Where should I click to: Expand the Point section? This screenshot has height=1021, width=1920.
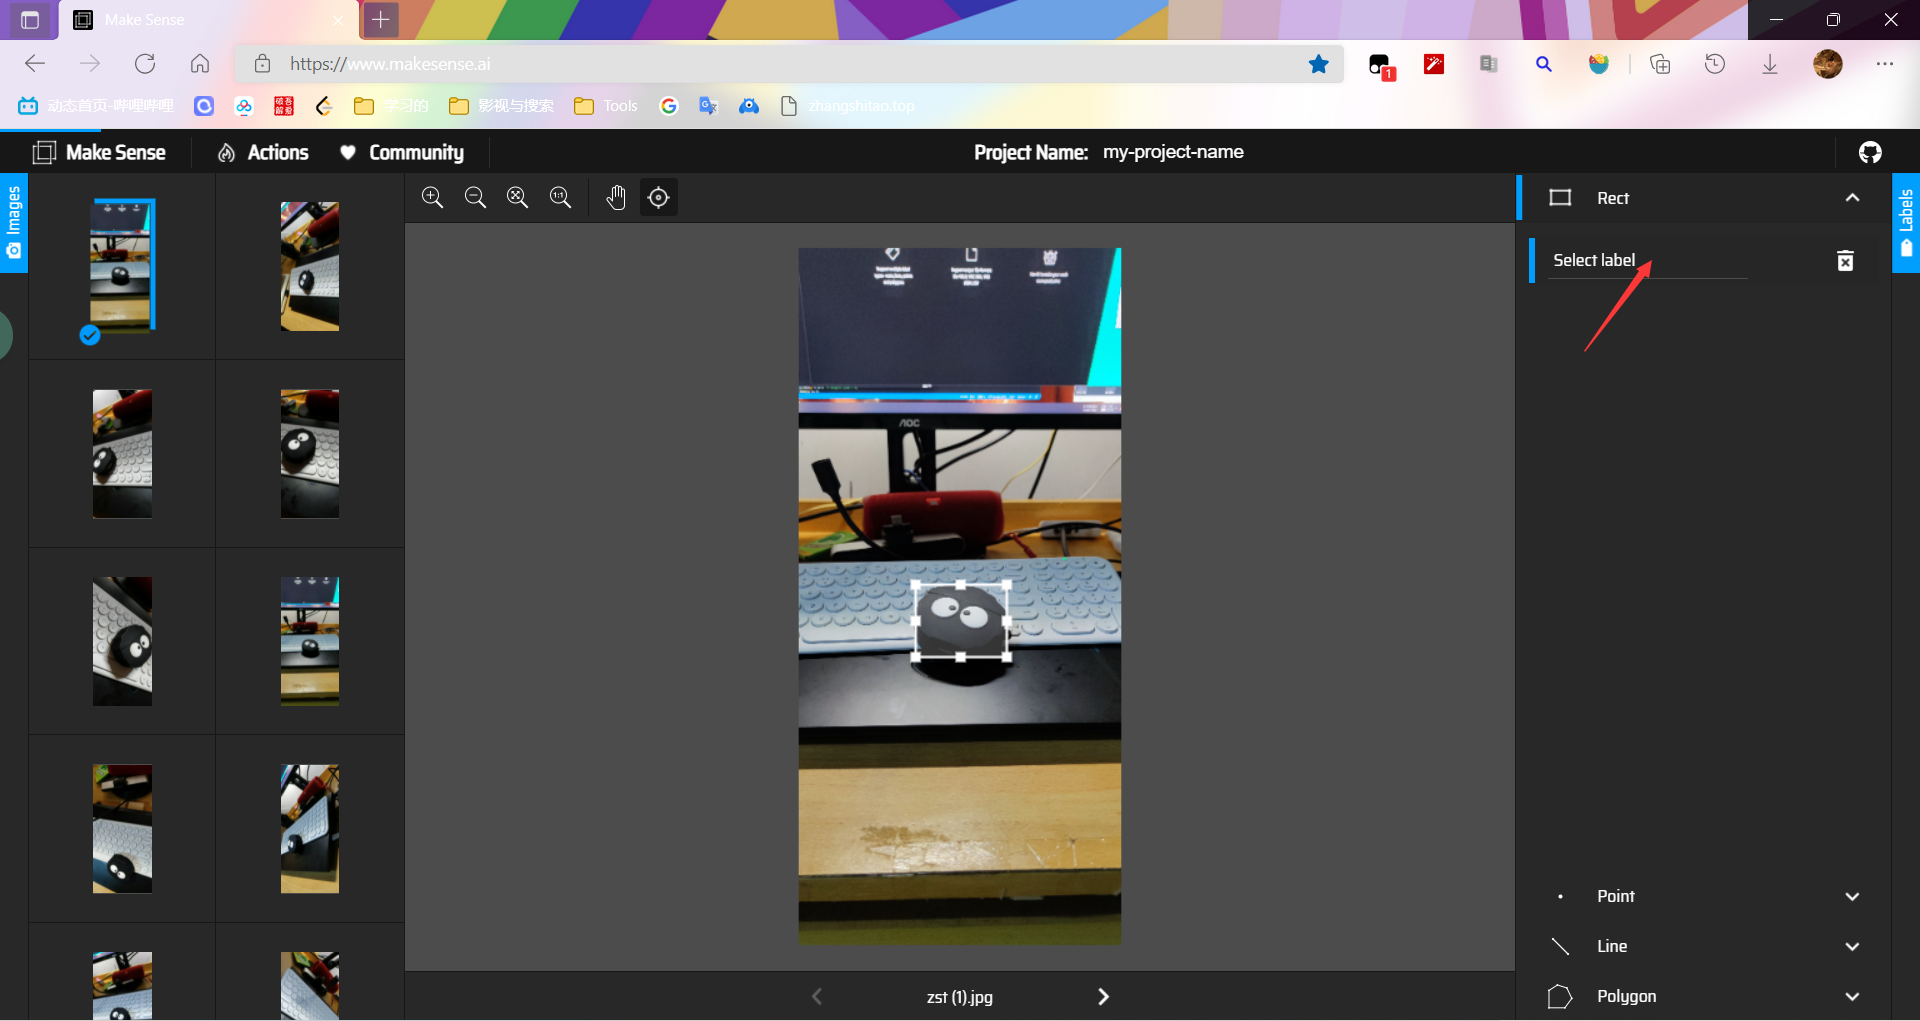[1704, 896]
